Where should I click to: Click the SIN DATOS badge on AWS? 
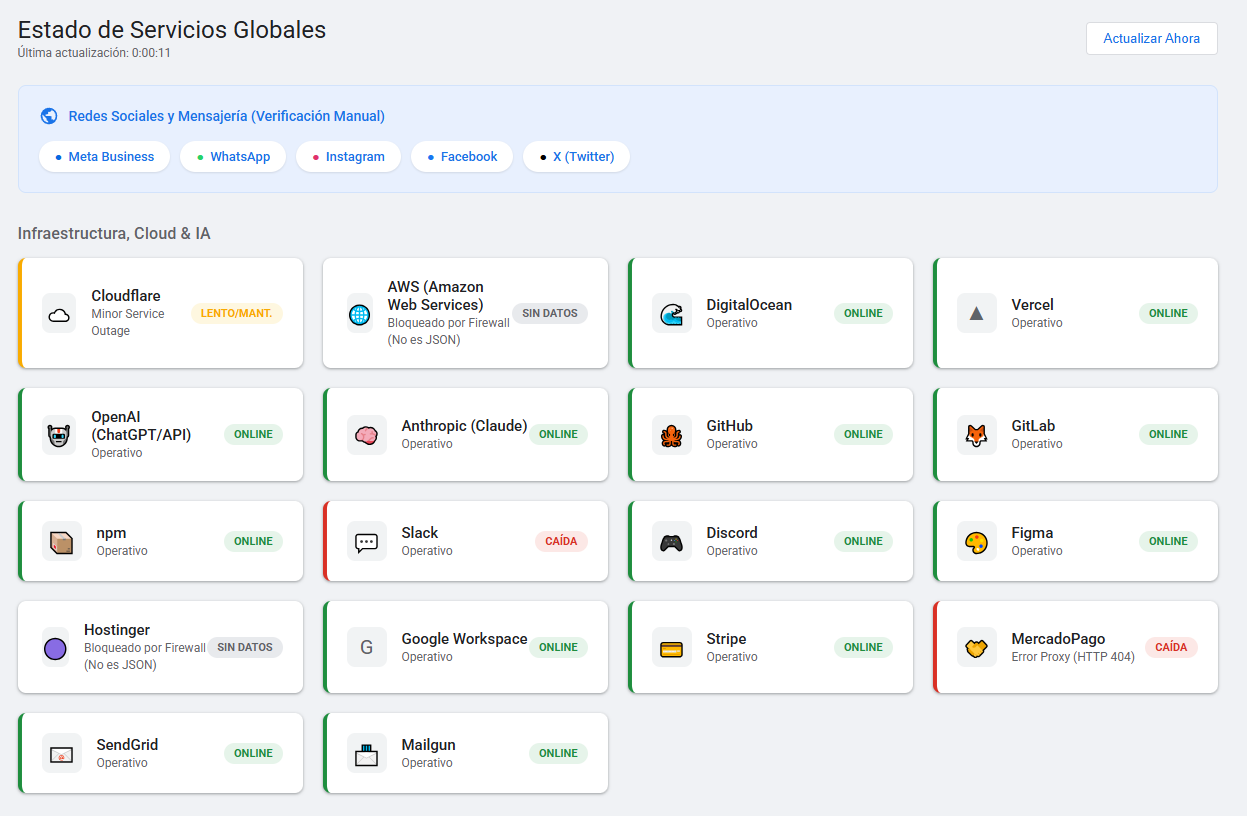coord(550,314)
